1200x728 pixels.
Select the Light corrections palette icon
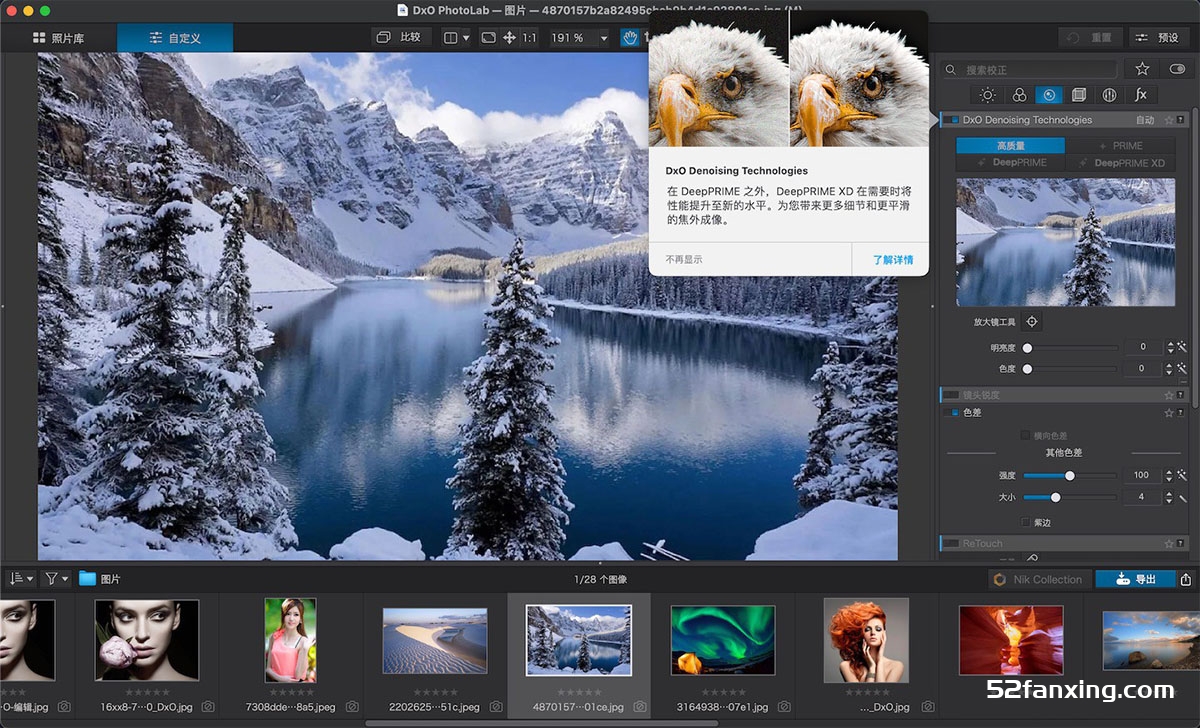click(x=988, y=95)
